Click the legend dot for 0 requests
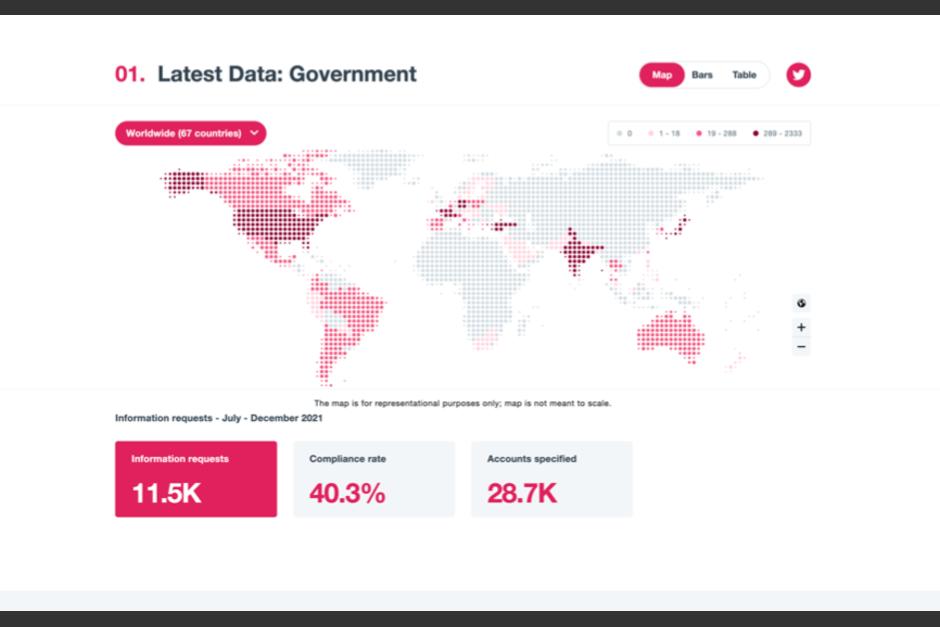Screen dimensions: 940x627 click(620, 132)
